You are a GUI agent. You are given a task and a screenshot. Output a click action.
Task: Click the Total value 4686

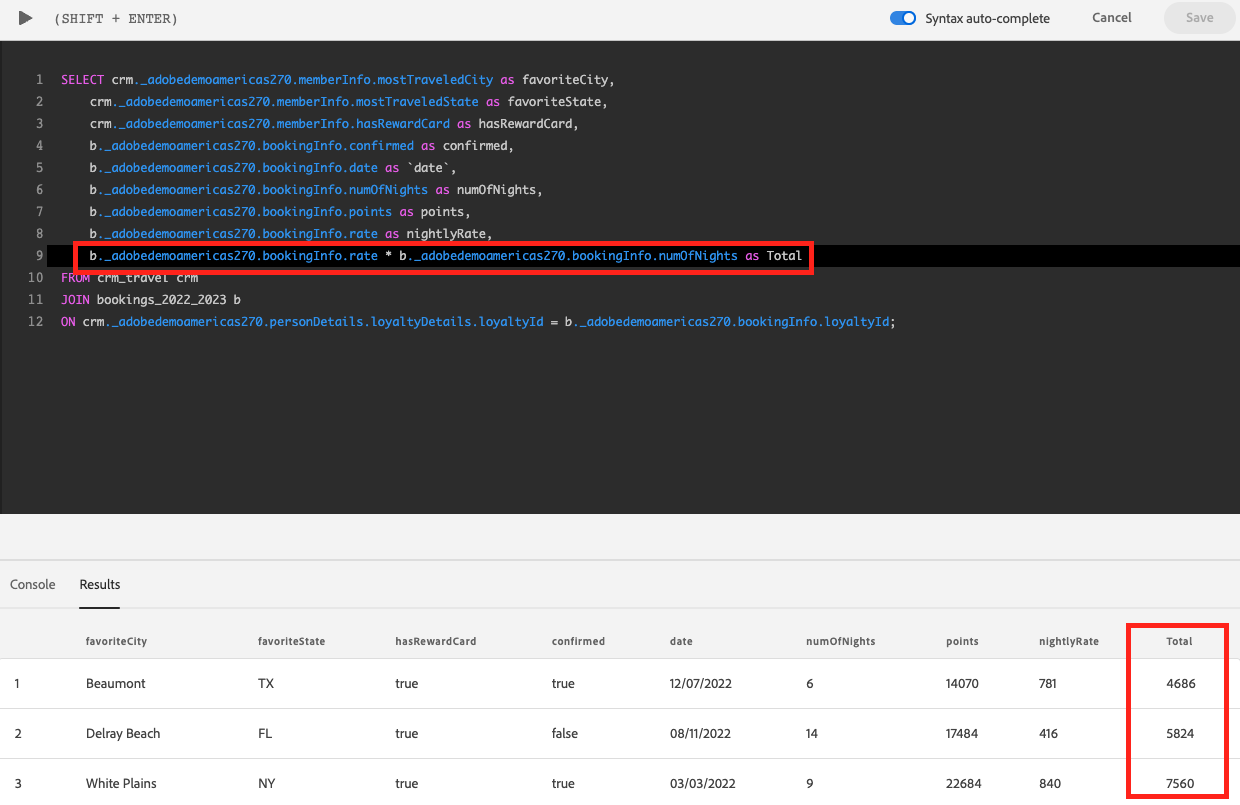tap(1180, 684)
